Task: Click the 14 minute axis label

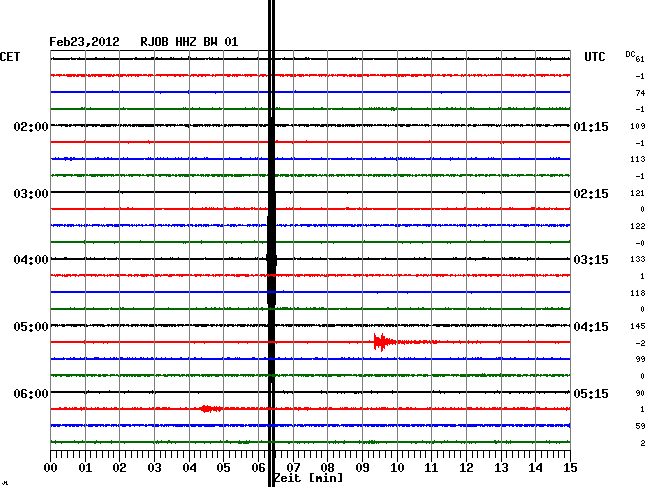Action: (536, 468)
